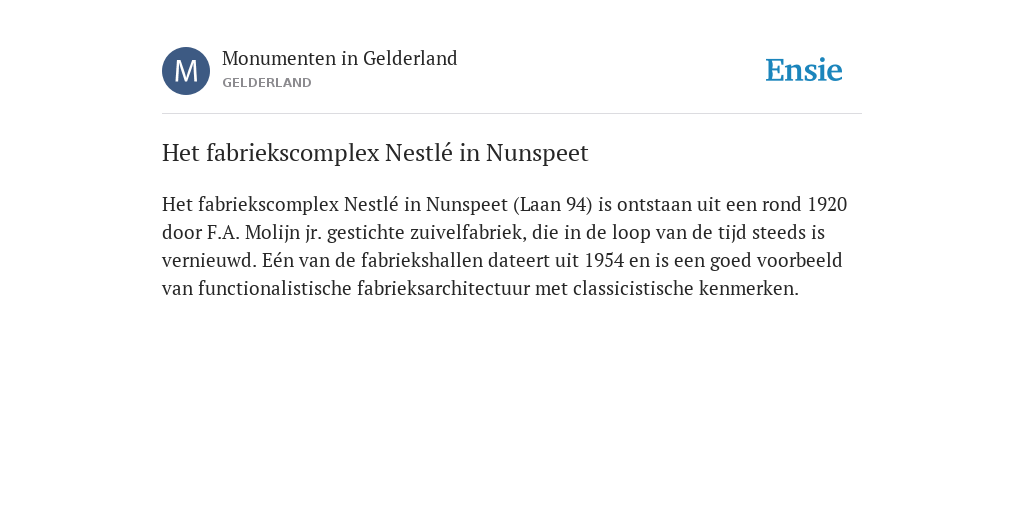1024x512 pixels.
Task: Select the GELDERLAND category label
Action: [x=266, y=83]
